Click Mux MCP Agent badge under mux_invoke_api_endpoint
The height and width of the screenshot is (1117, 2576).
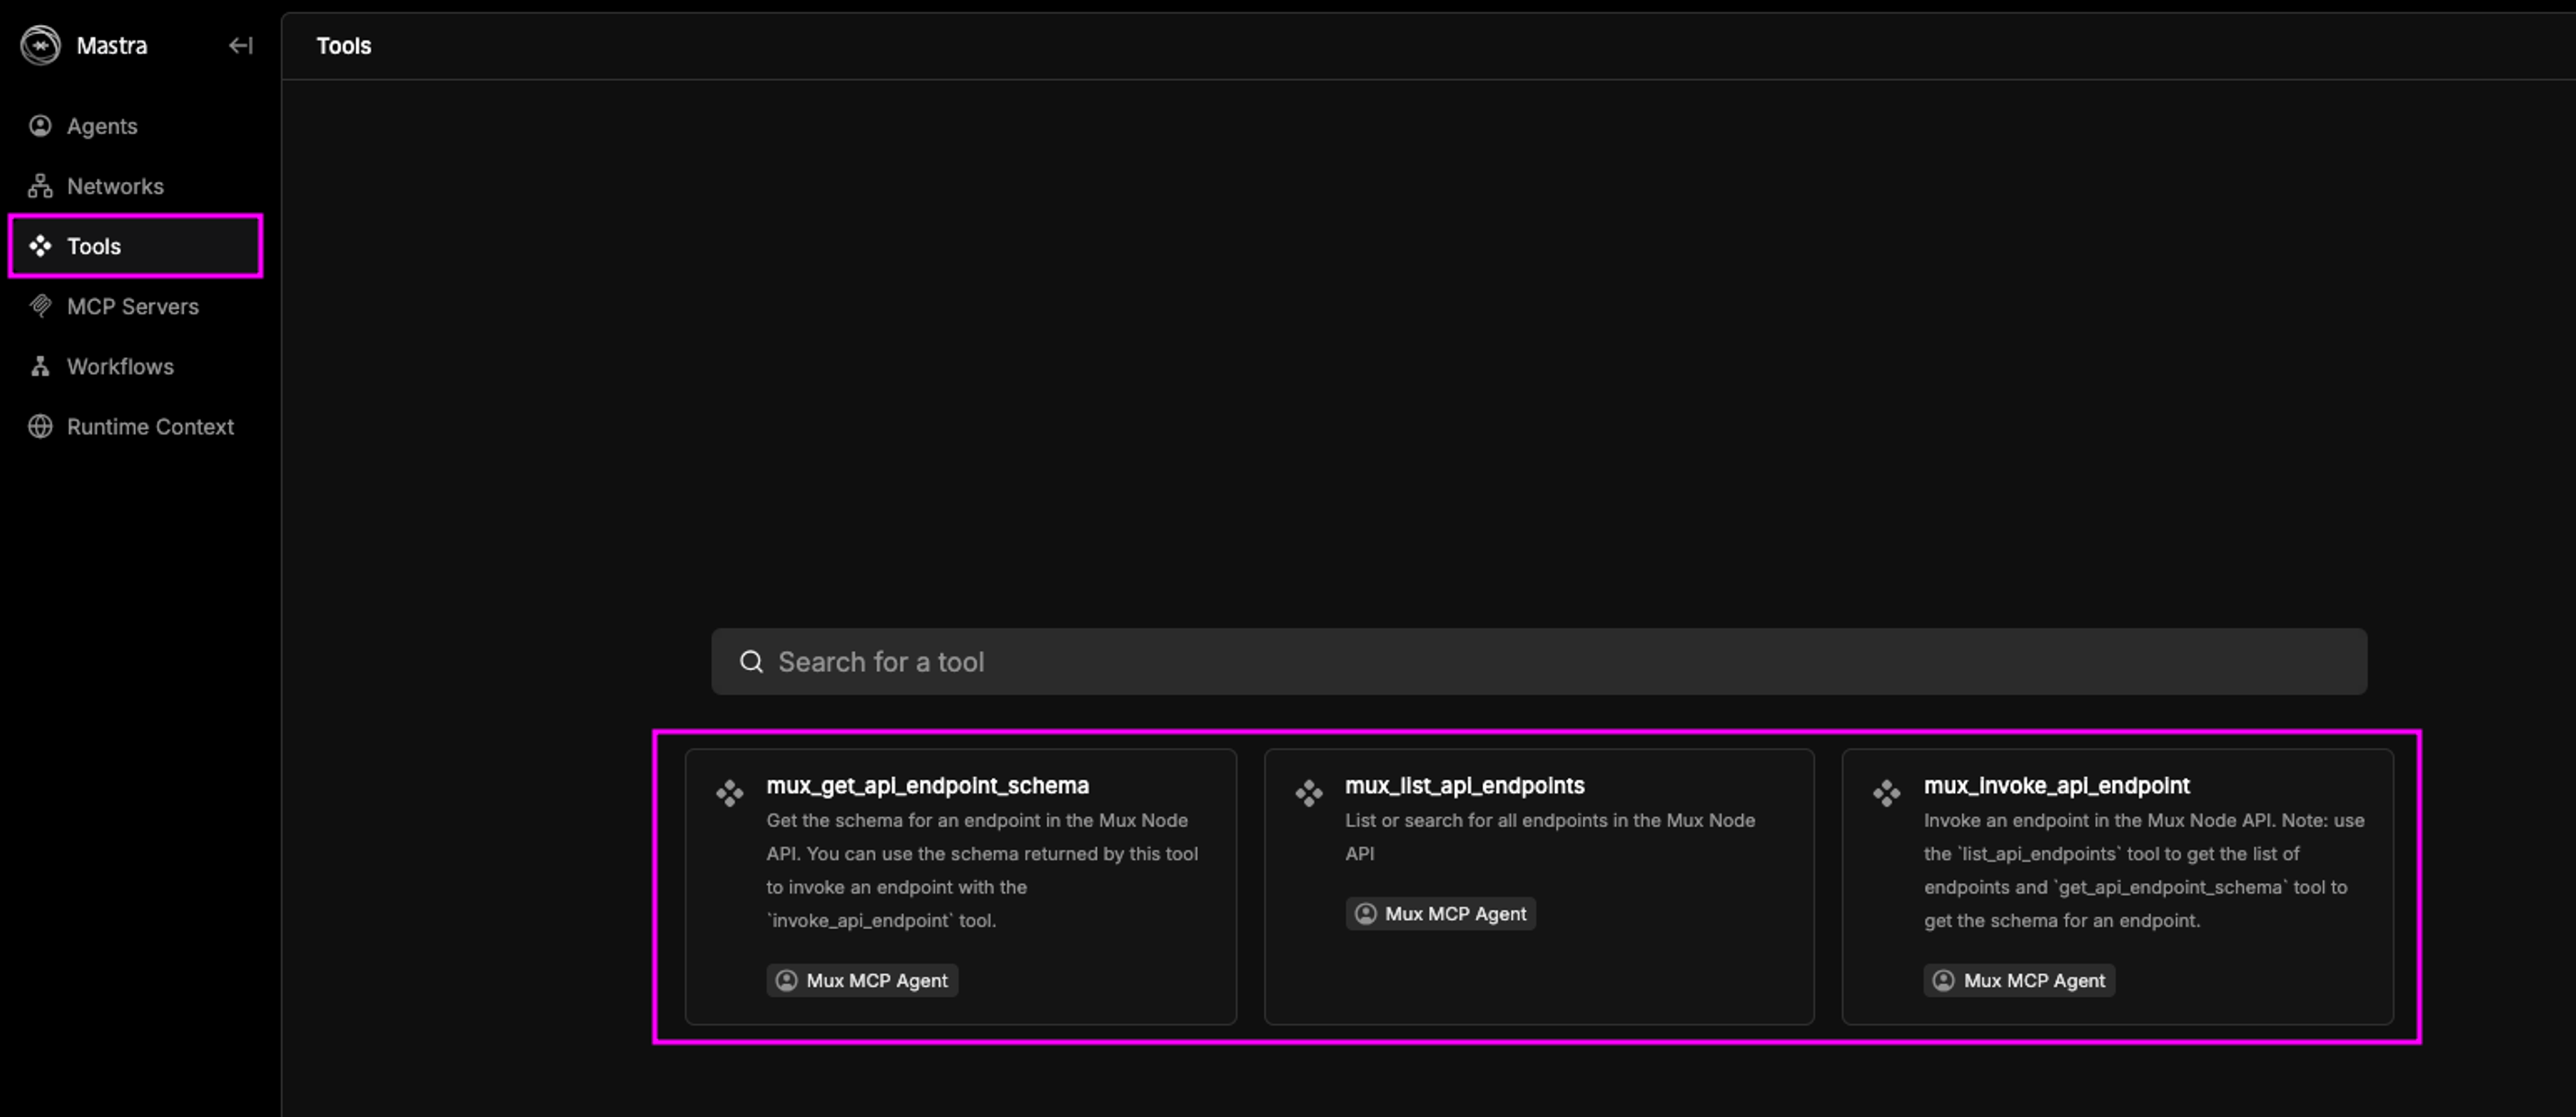tap(2018, 981)
